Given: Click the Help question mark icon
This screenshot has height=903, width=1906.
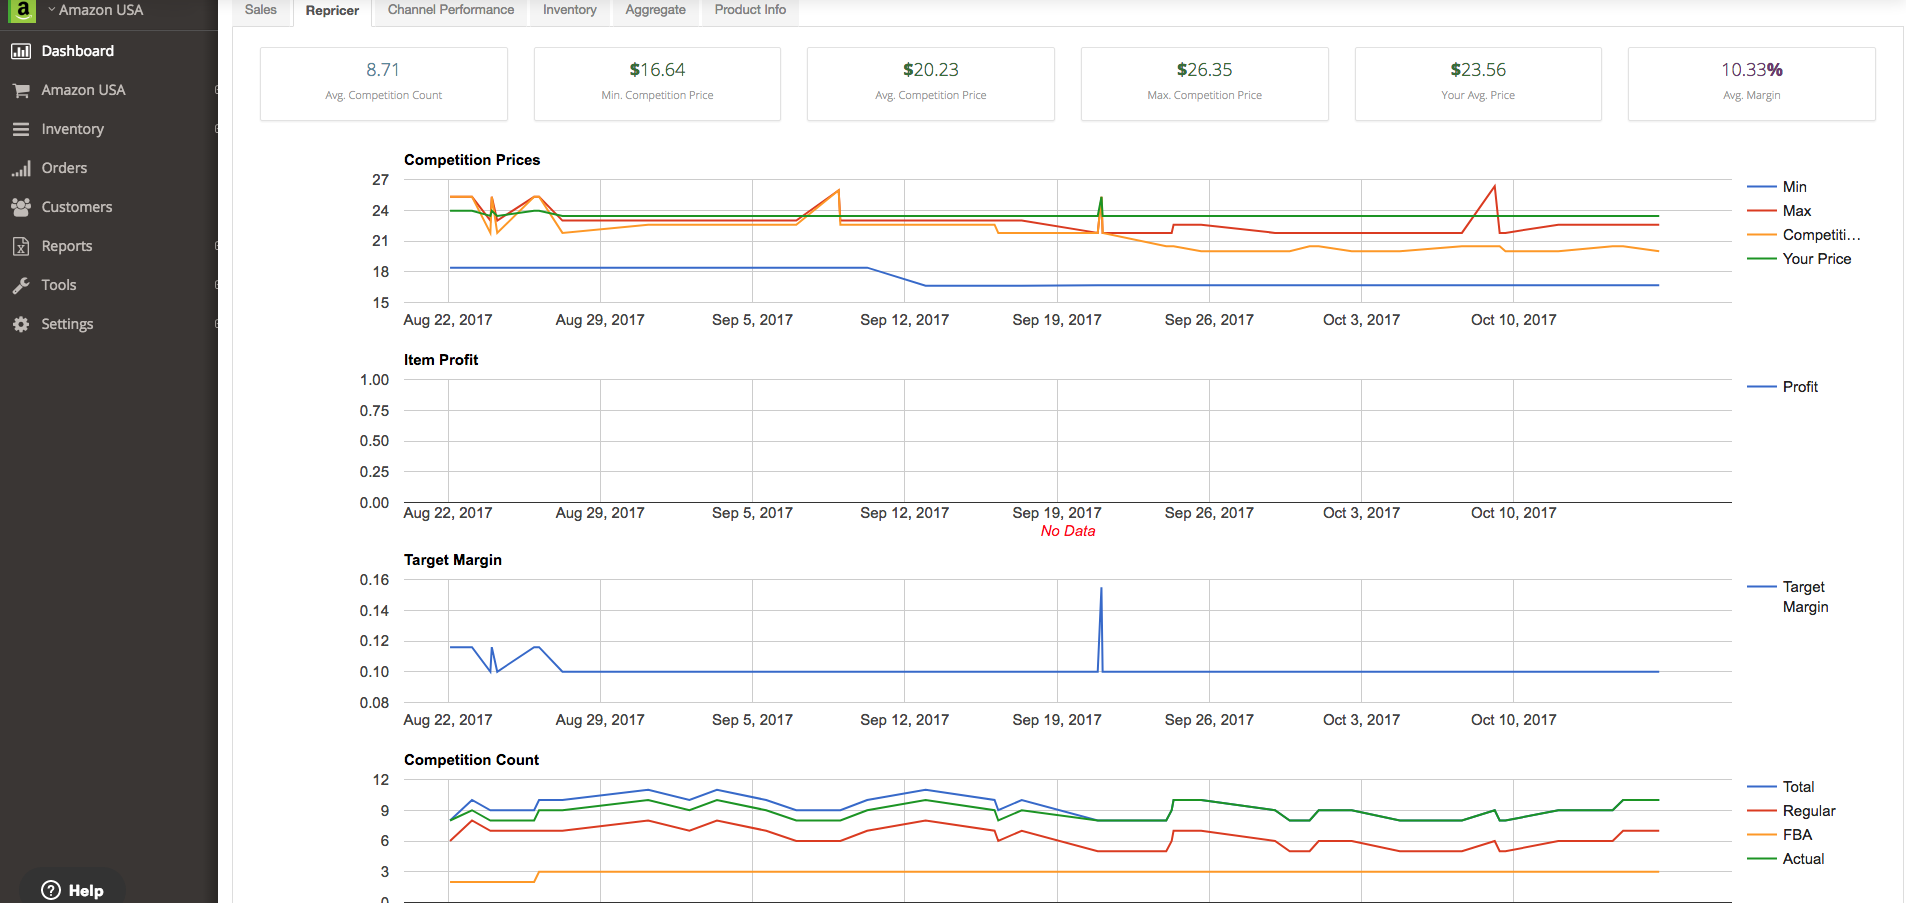Looking at the screenshot, I should click(51, 890).
